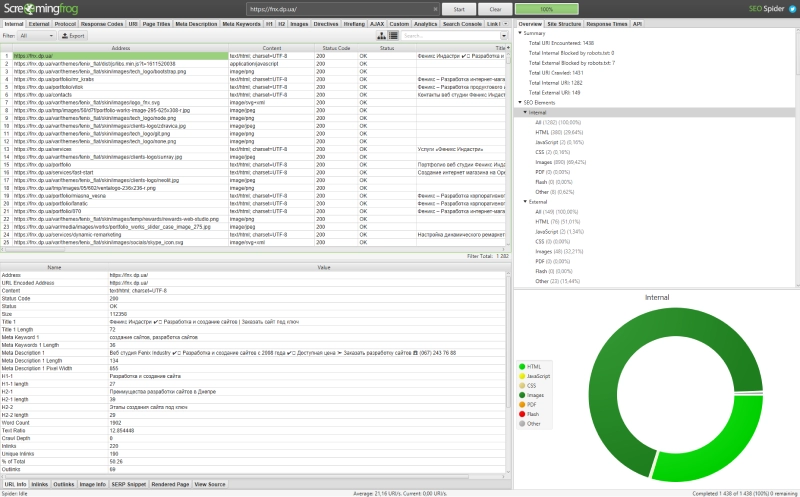Click the 100% crawl progress bar

(x=546, y=8)
